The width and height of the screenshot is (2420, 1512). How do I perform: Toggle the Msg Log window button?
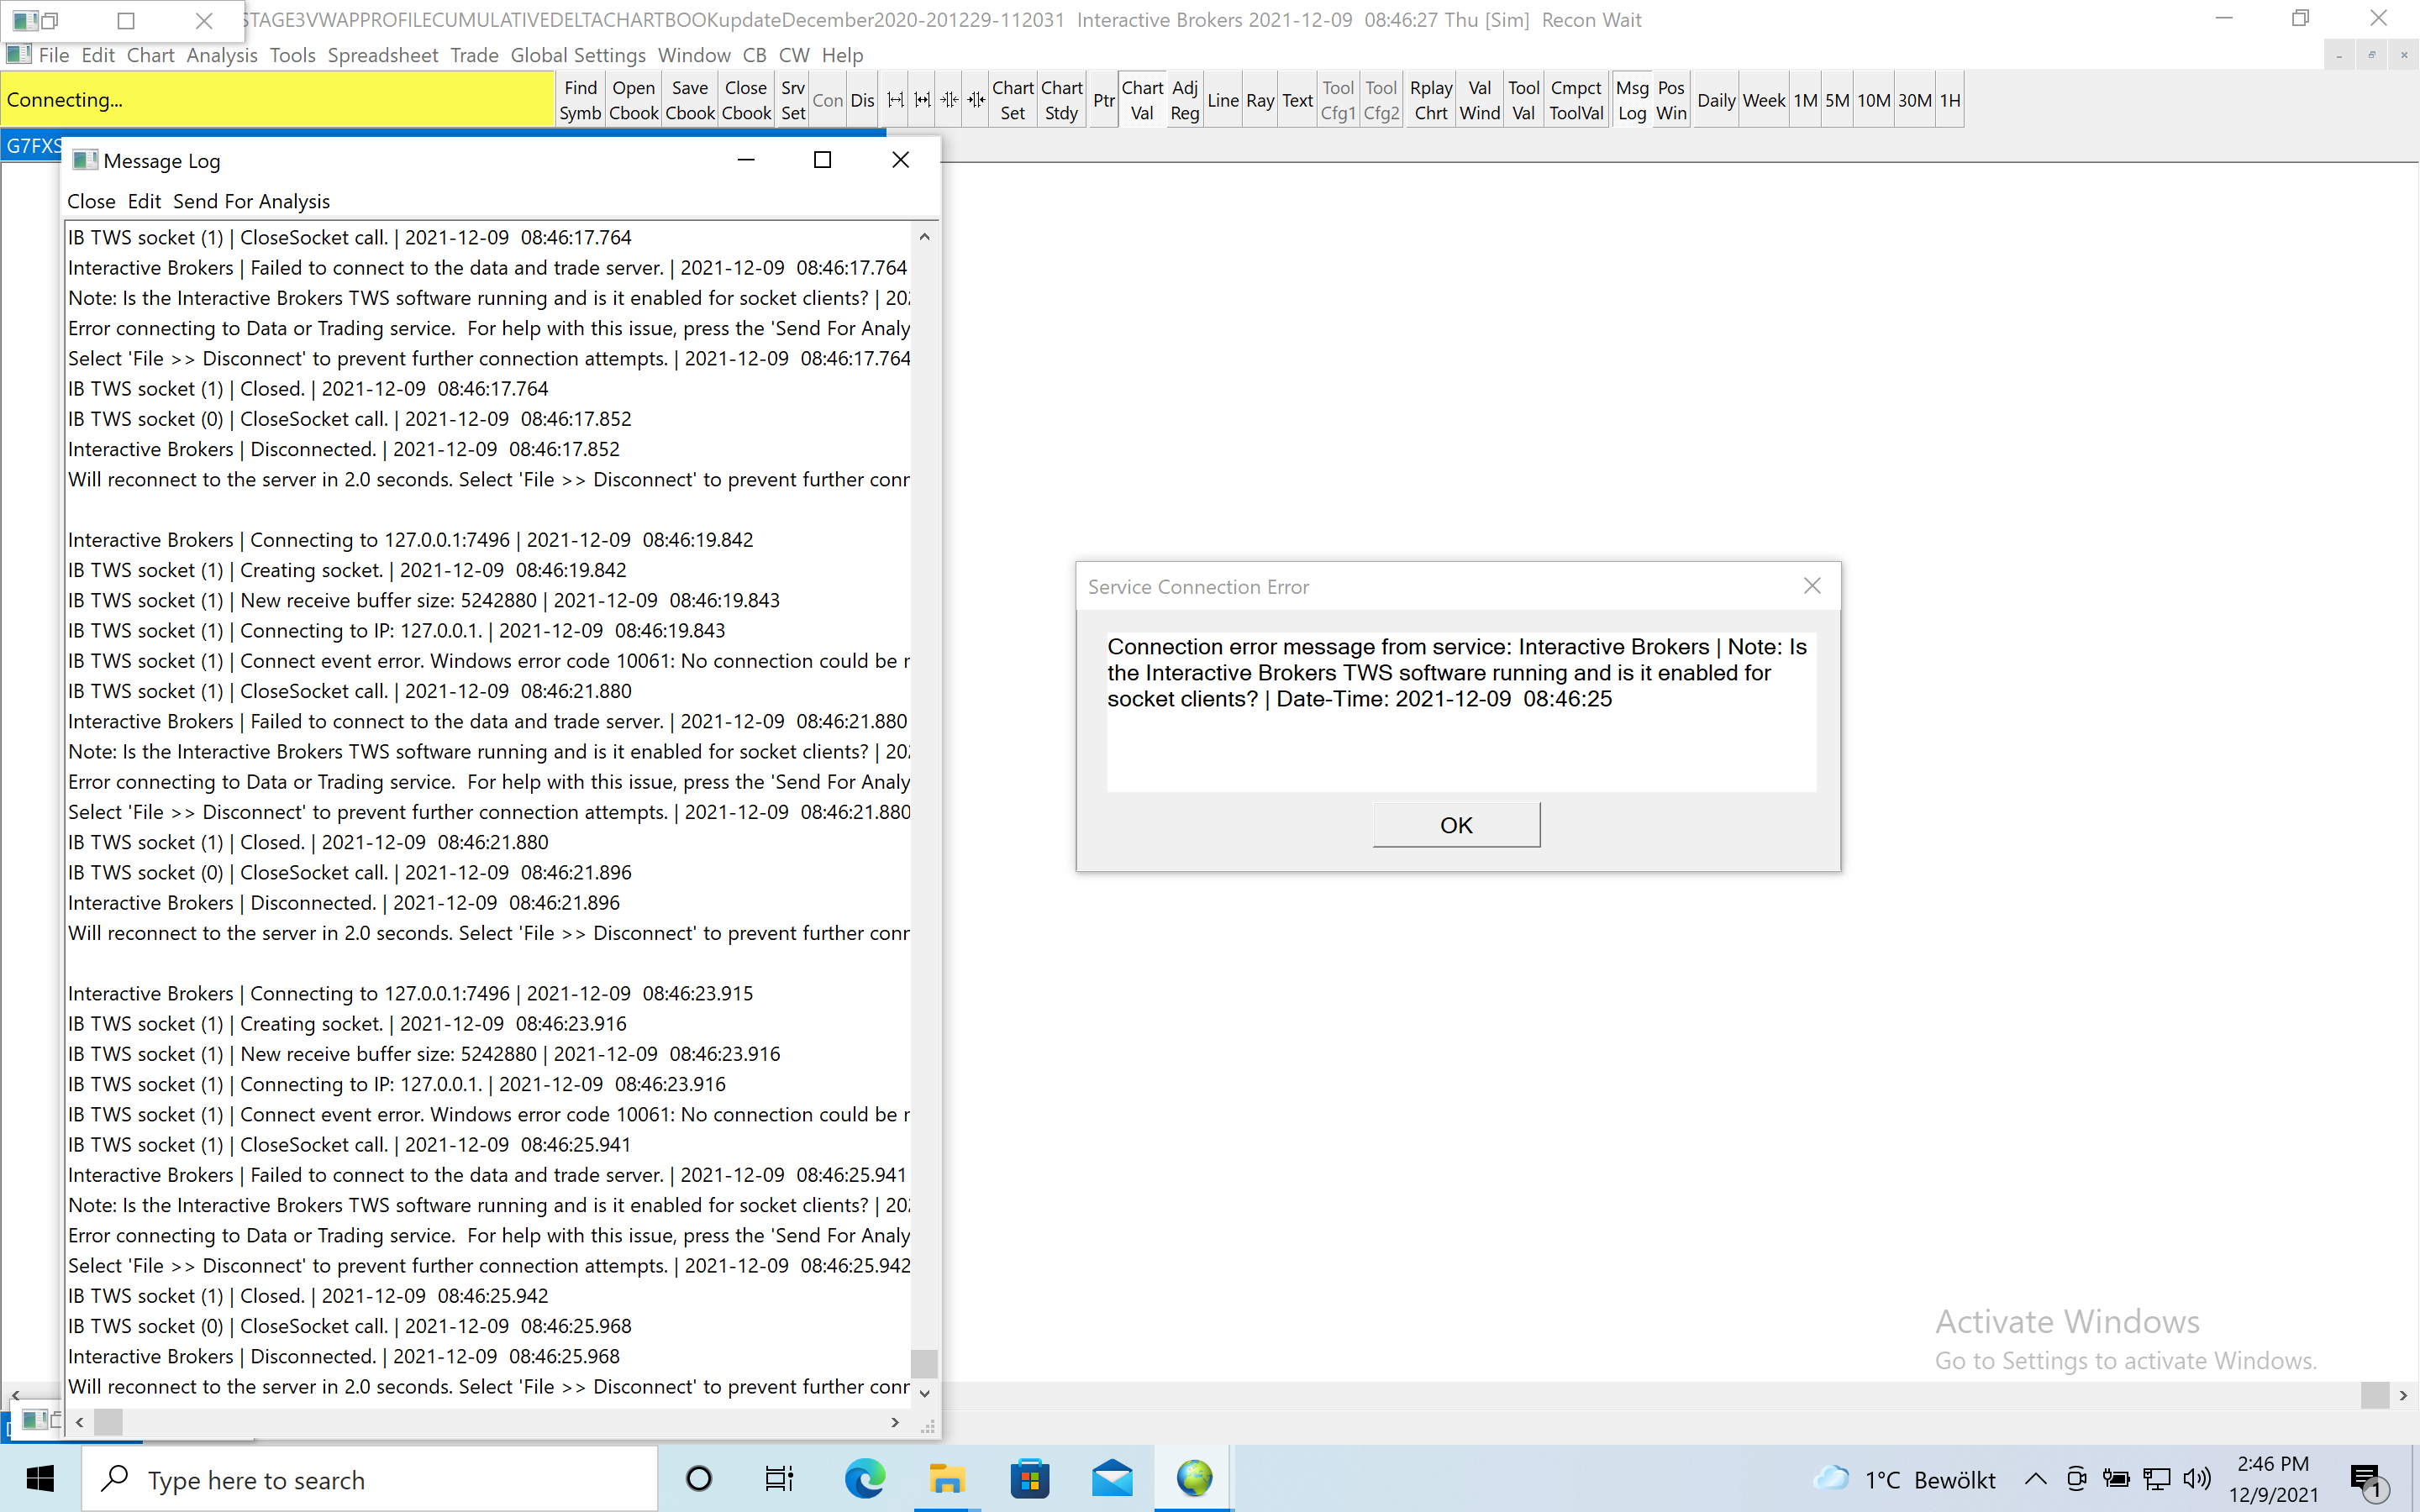[x=1631, y=100]
